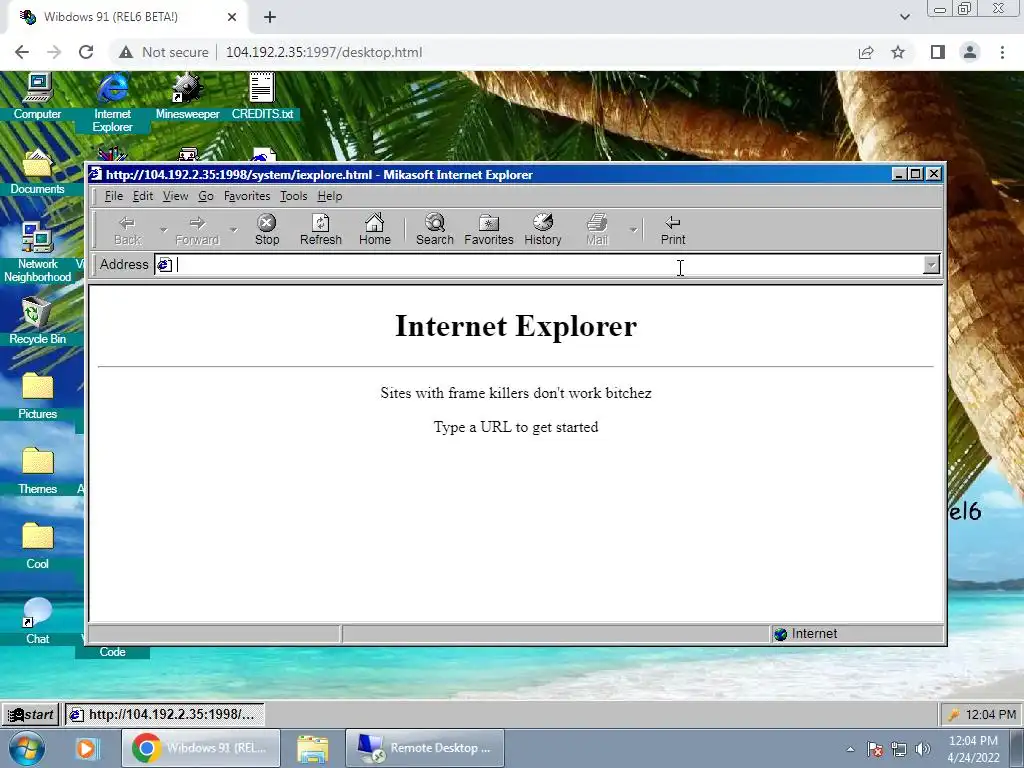
Task: Click the Internet zone globe in status bar
Action: point(780,634)
